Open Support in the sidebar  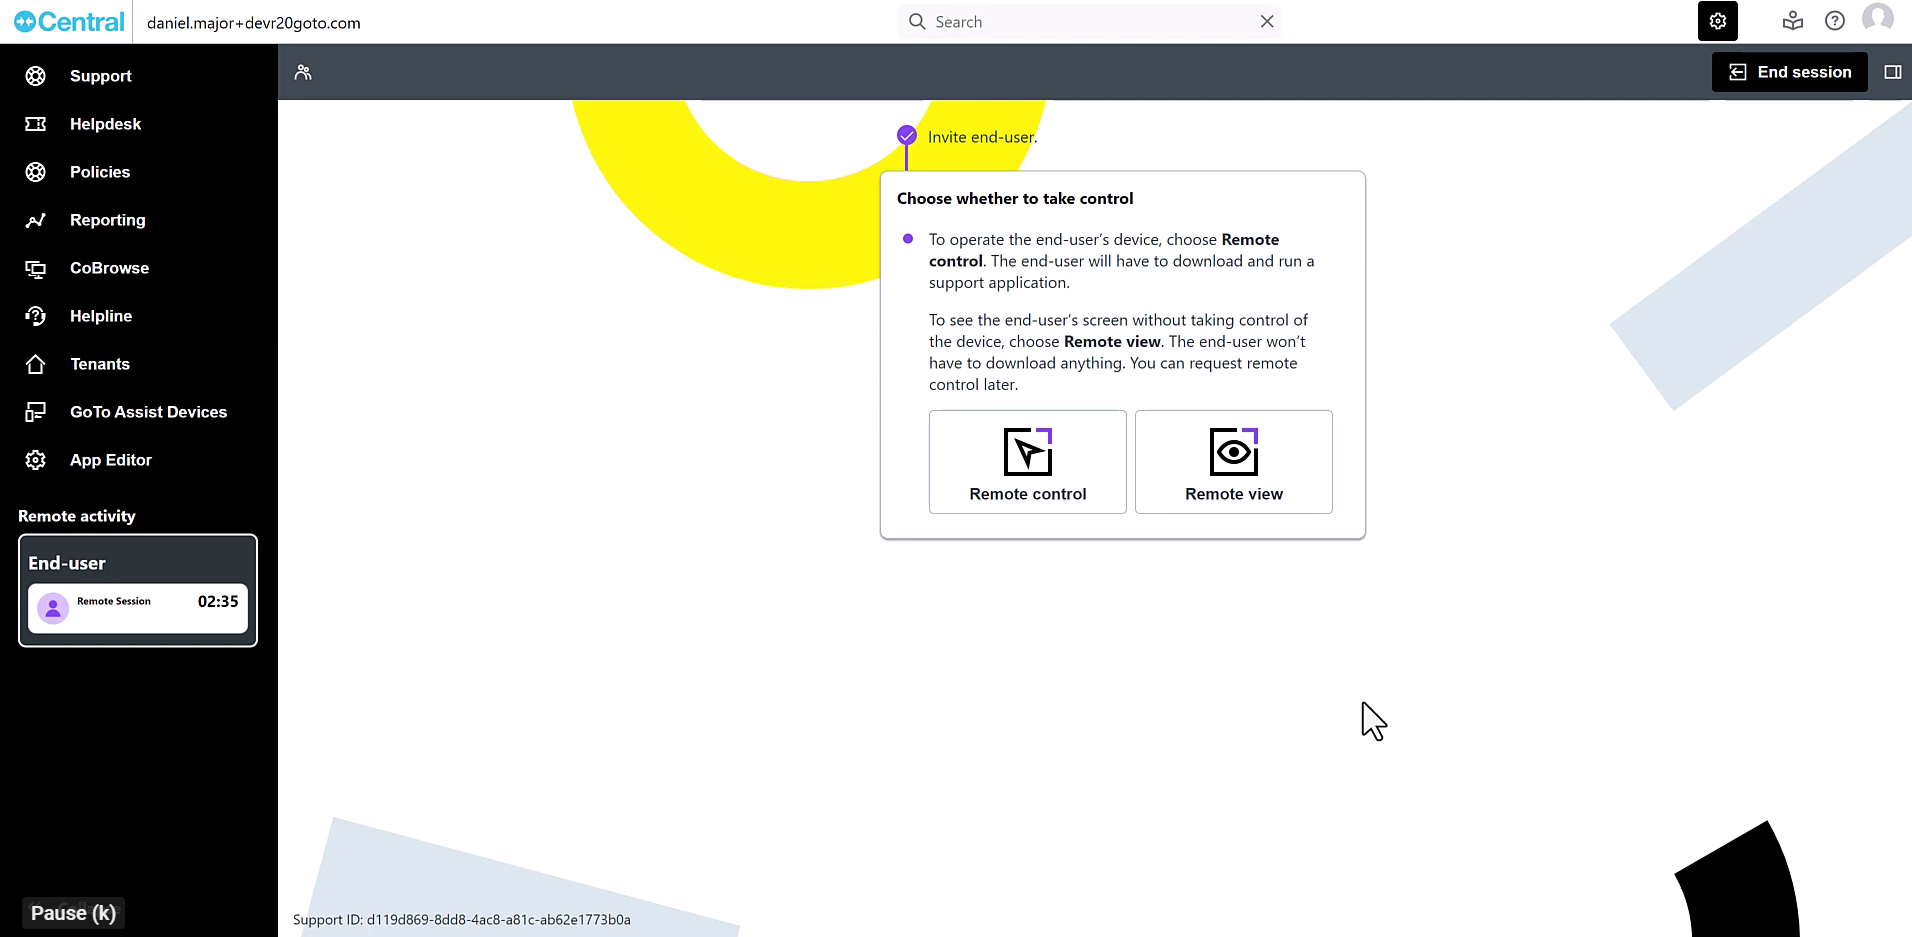click(100, 76)
